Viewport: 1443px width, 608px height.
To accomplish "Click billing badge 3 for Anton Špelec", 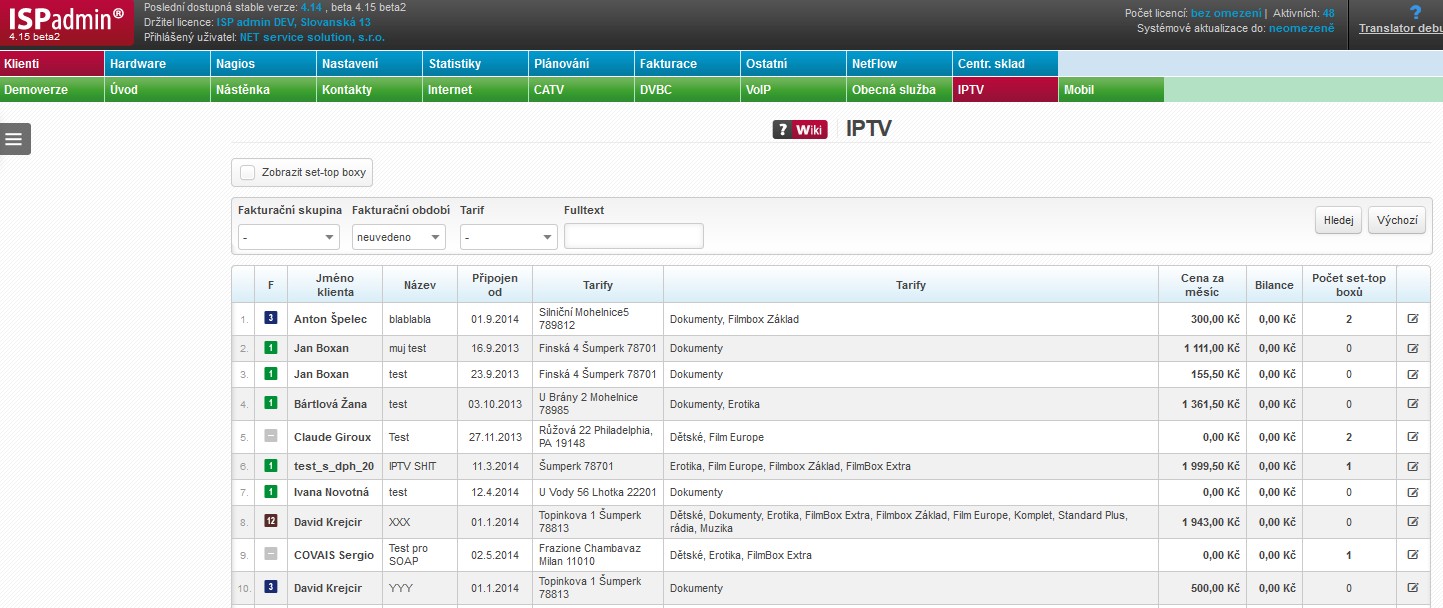I will 270,318.
